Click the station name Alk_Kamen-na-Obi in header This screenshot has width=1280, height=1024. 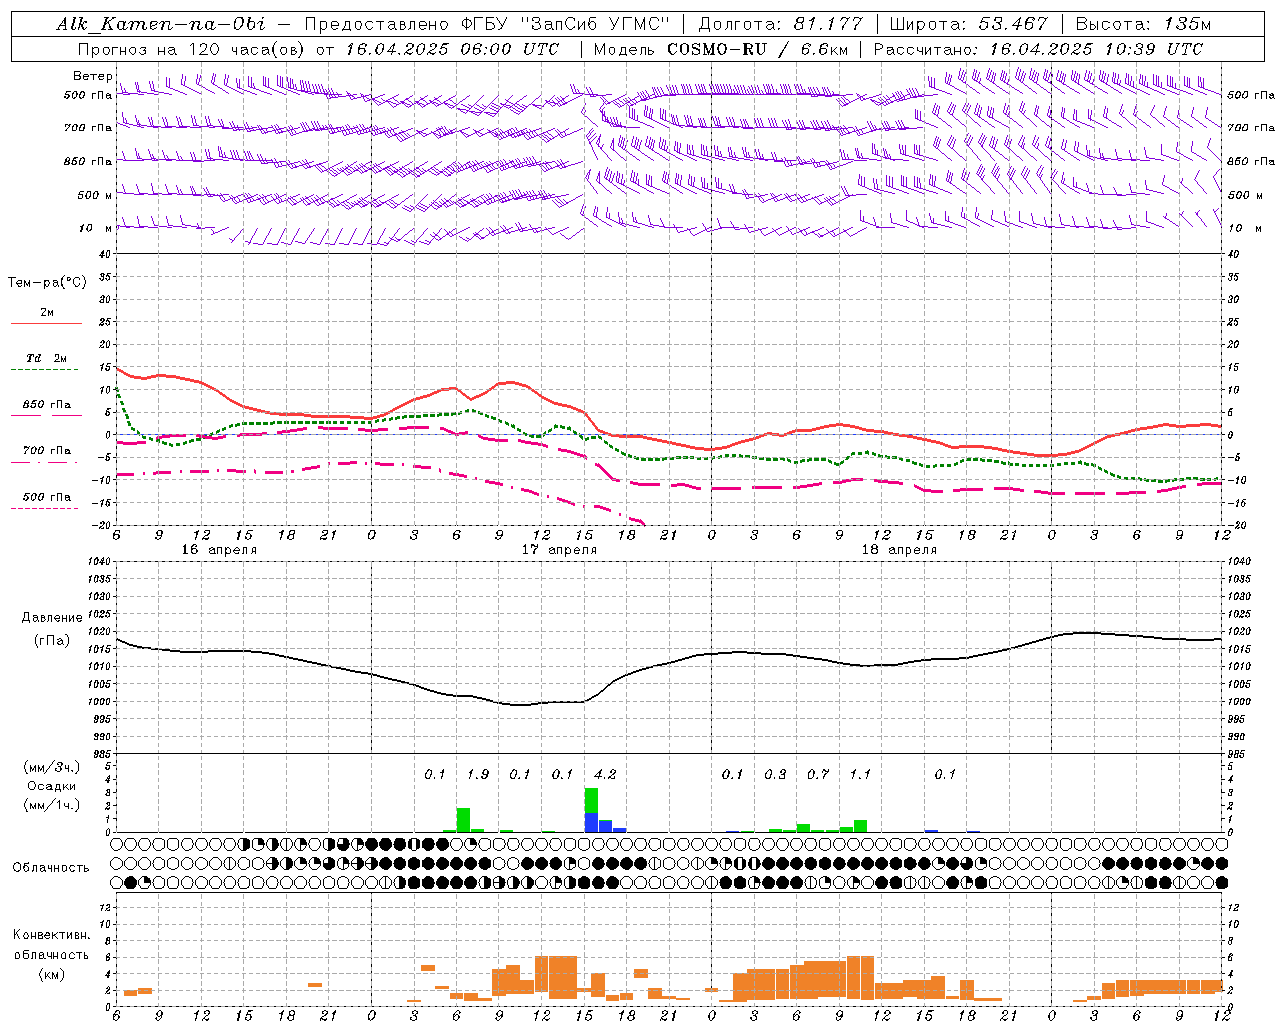(161, 24)
